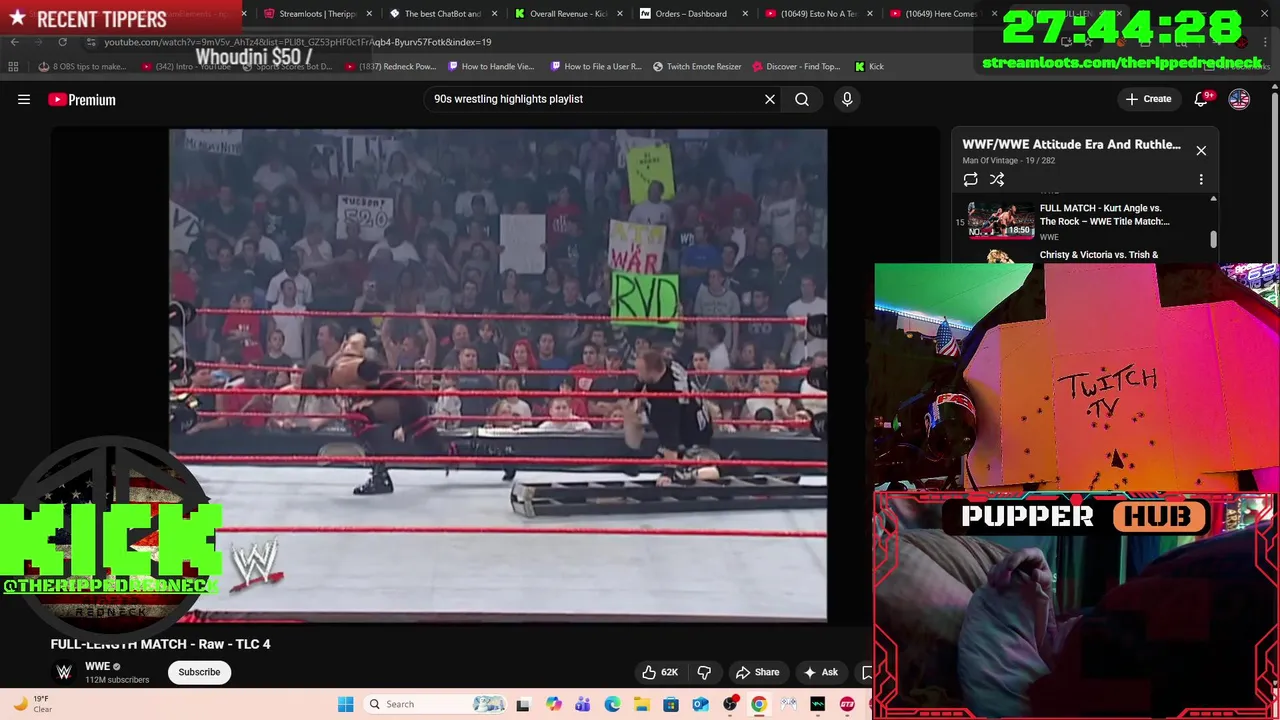Open Microsoft Store on taskbar
The width and height of the screenshot is (1280, 720).
pos(671,704)
